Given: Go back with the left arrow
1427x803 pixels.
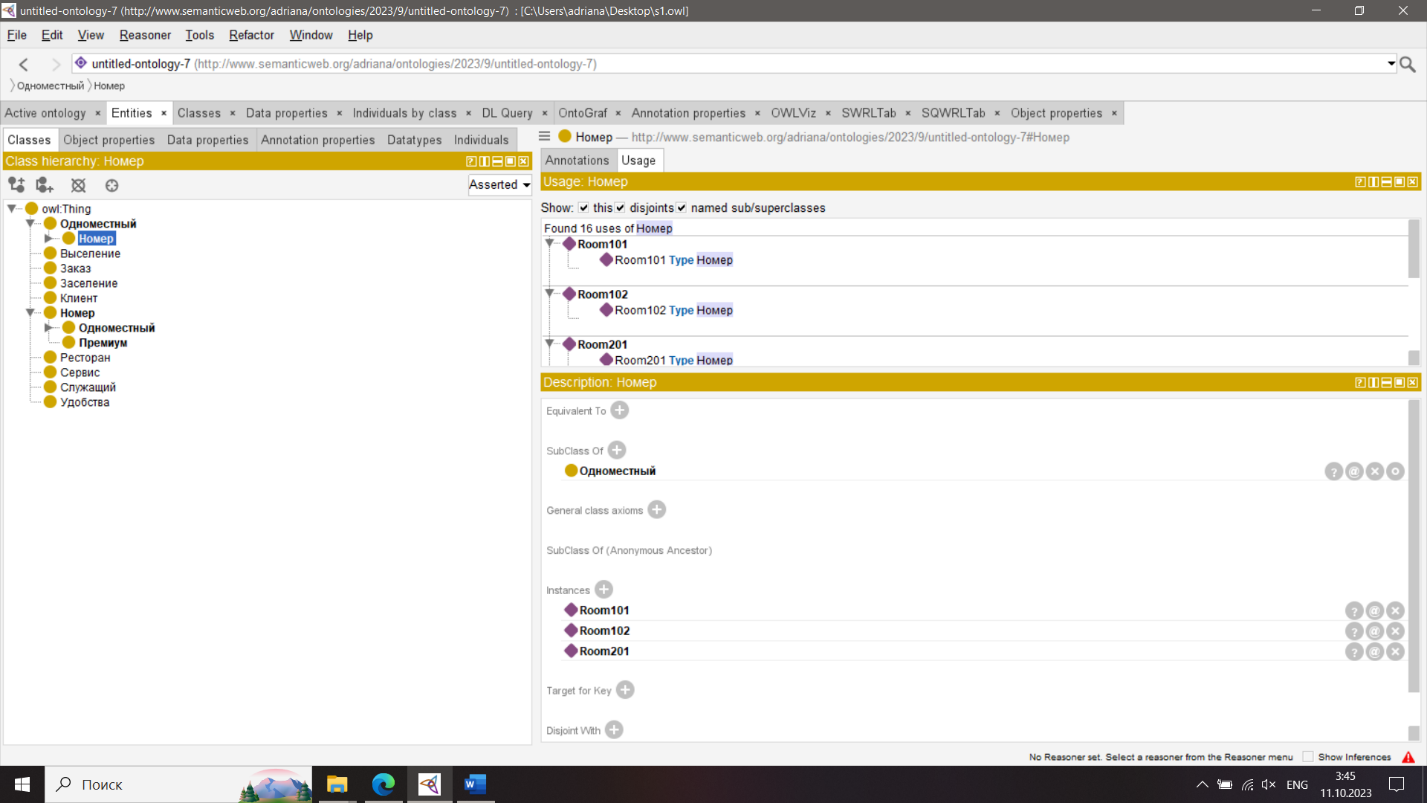Looking at the screenshot, I should (x=24, y=64).
